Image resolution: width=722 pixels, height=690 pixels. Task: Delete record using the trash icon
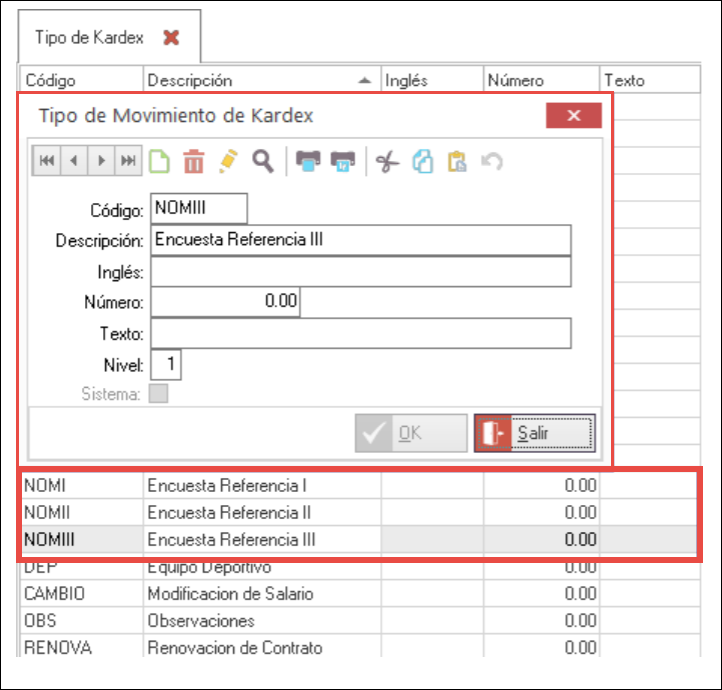194,161
